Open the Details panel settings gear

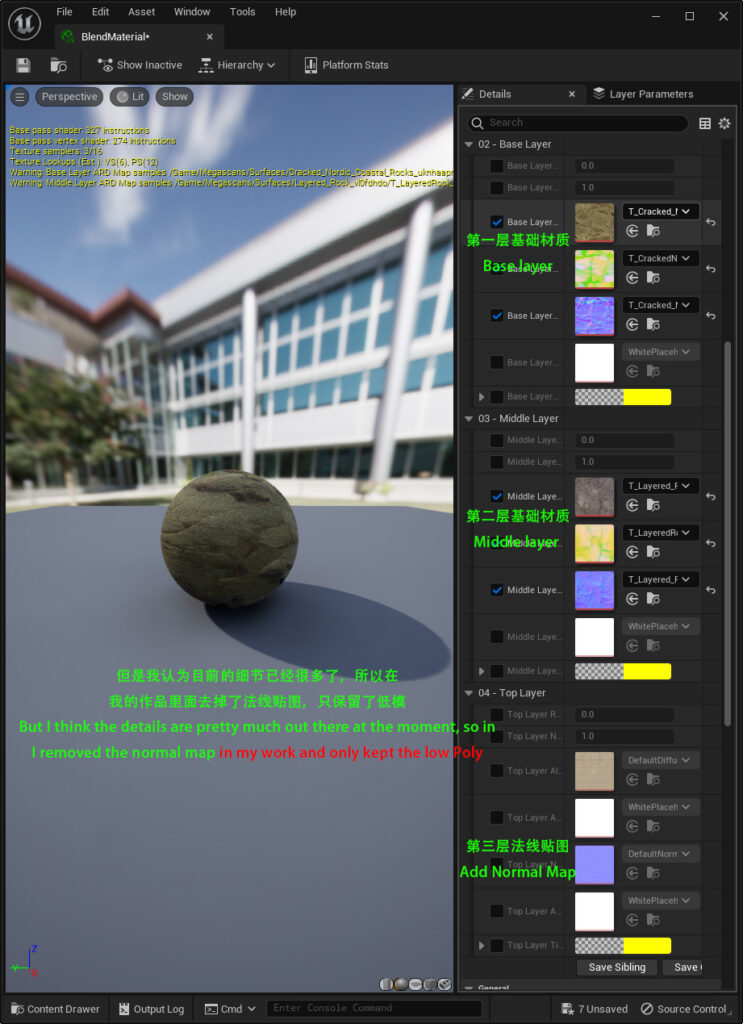click(724, 123)
